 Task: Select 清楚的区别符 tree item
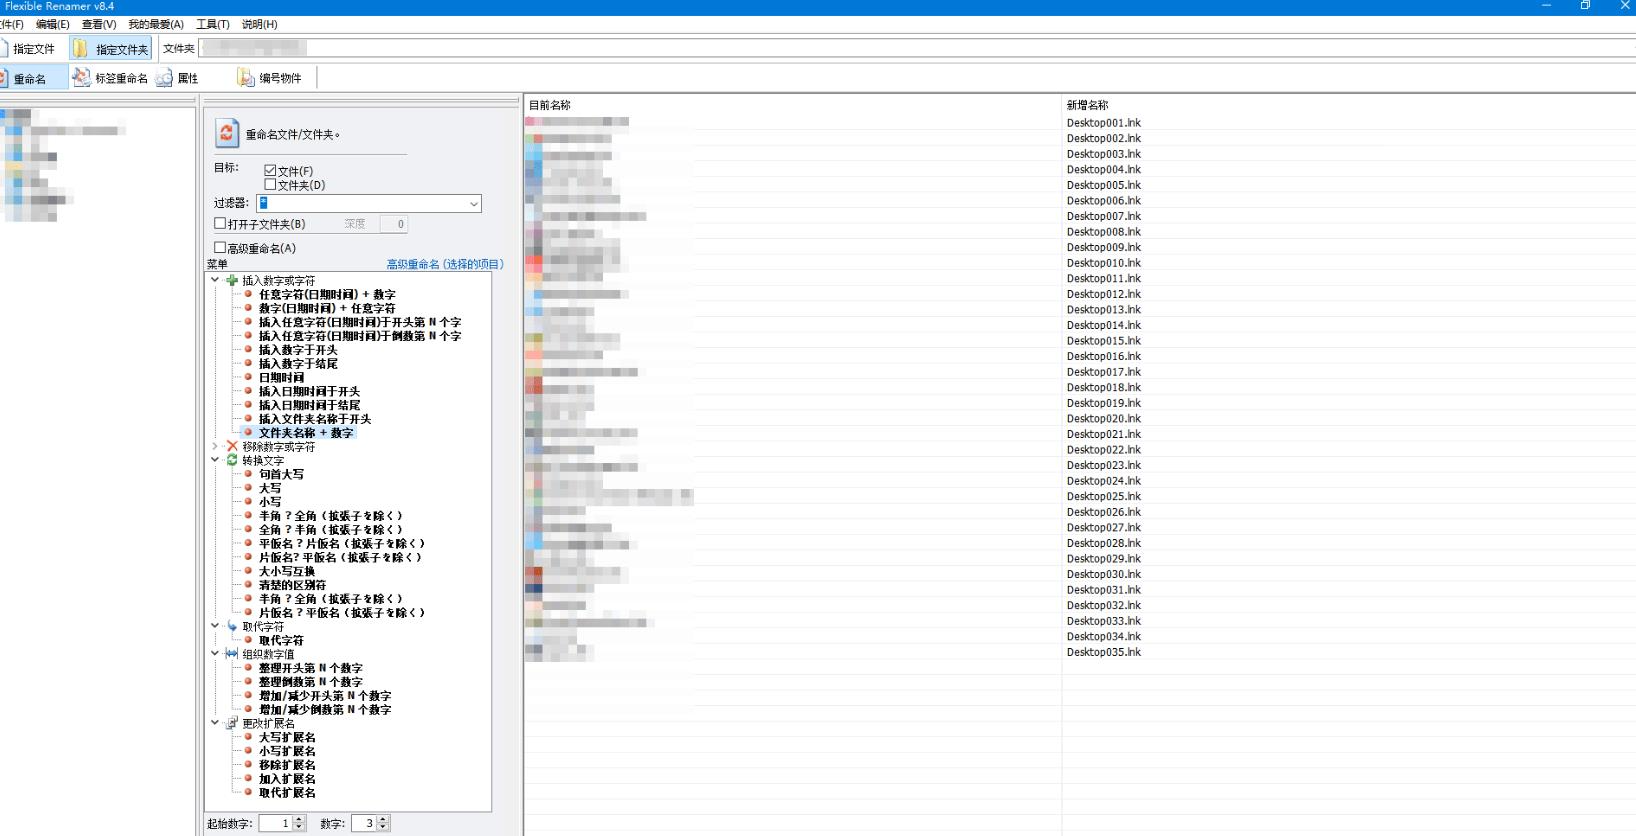pos(292,585)
